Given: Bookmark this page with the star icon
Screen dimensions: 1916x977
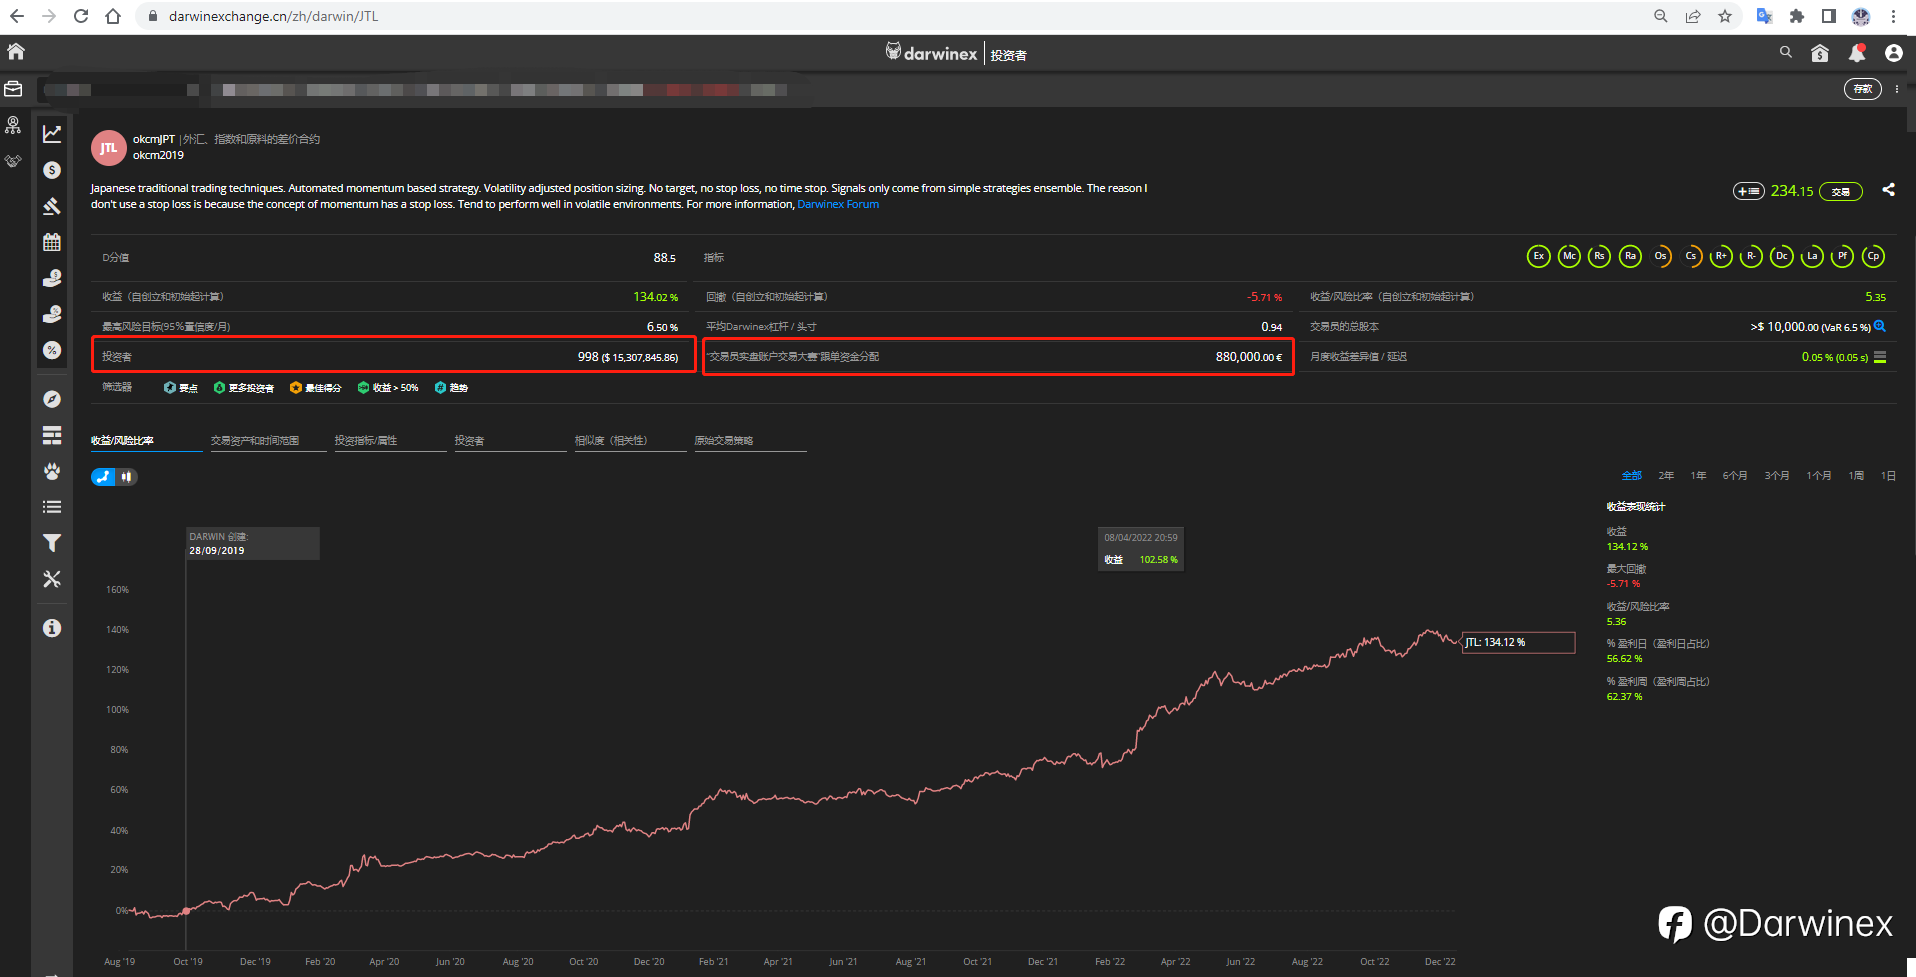Looking at the screenshot, I should point(1725,16).
